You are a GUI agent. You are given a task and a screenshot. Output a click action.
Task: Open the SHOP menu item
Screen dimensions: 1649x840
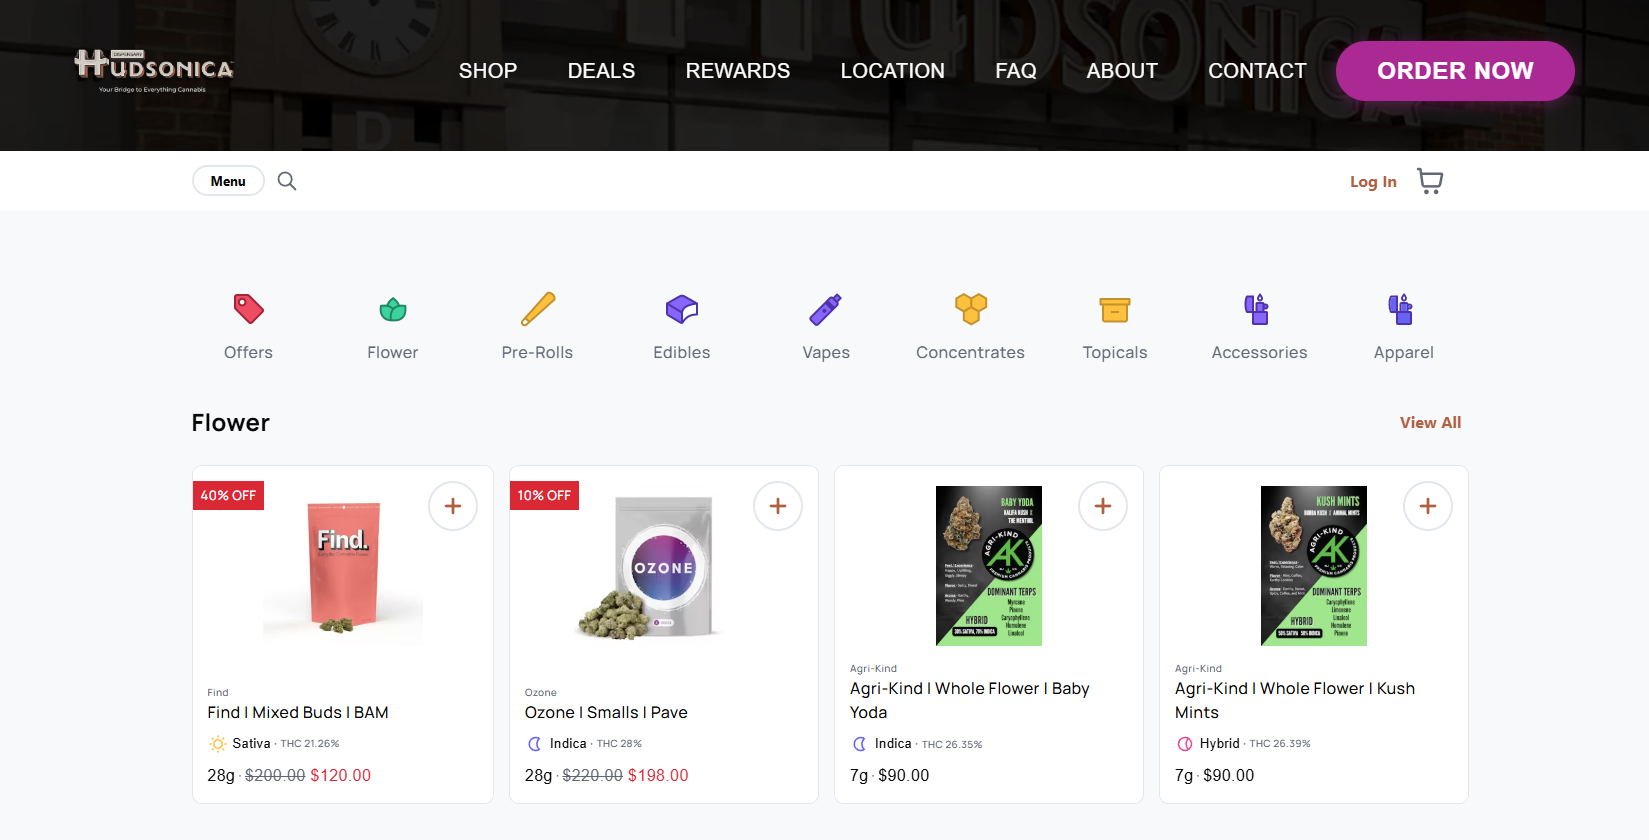tap(488, 71)
